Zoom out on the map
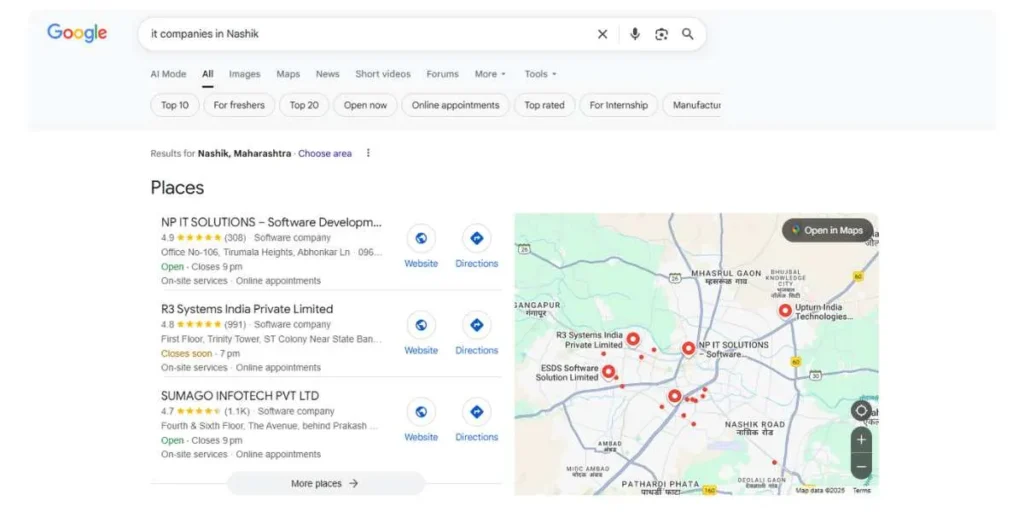This screenshot has width=1024, height=512. pyautogui.click(x=861, y=466)
